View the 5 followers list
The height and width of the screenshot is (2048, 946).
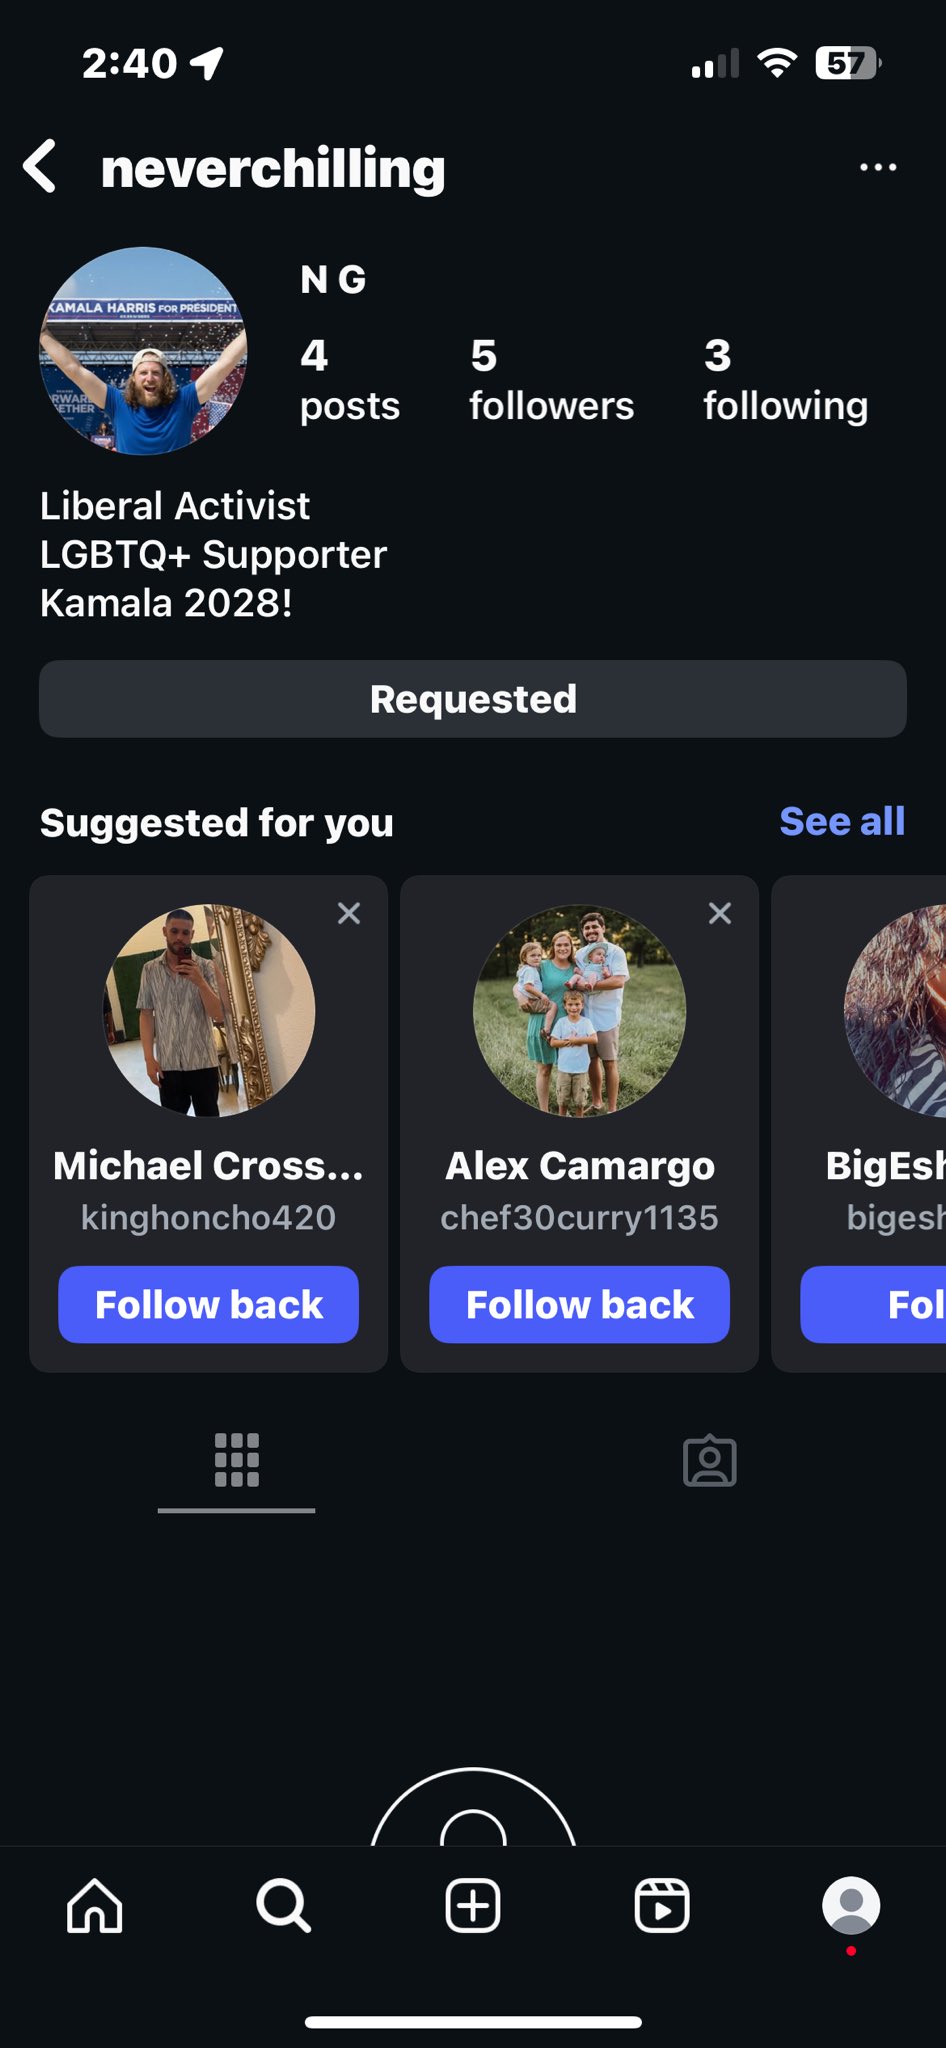(551, 381)
